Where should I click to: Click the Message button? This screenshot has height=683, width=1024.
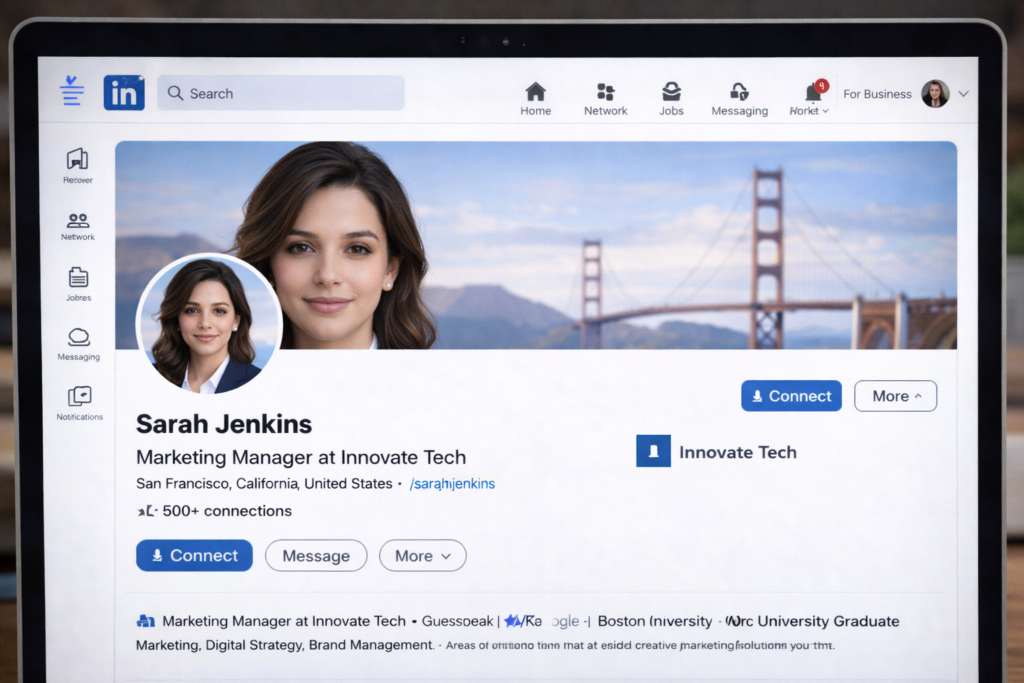(316, 556)
